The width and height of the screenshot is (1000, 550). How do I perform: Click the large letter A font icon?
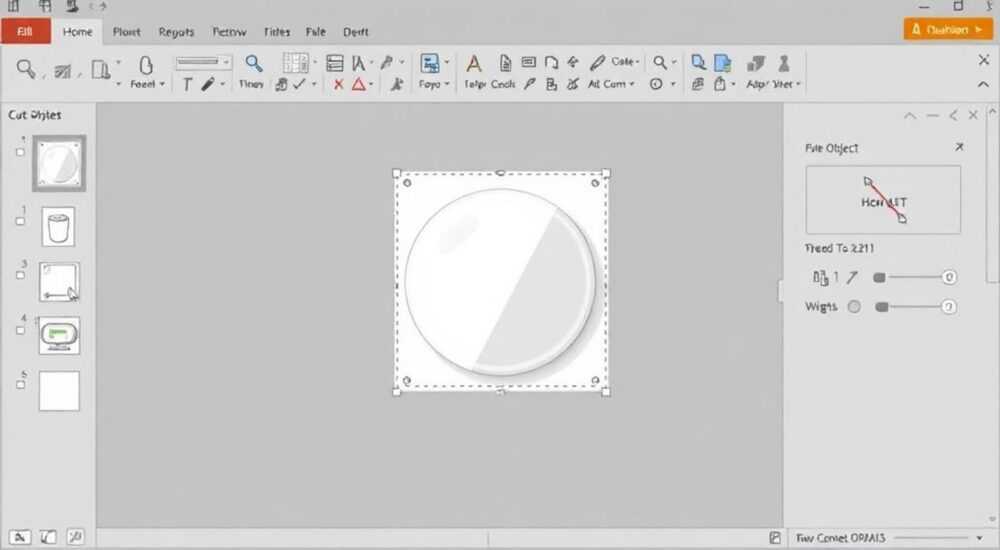pyautogui.click(x=473, y=64)
